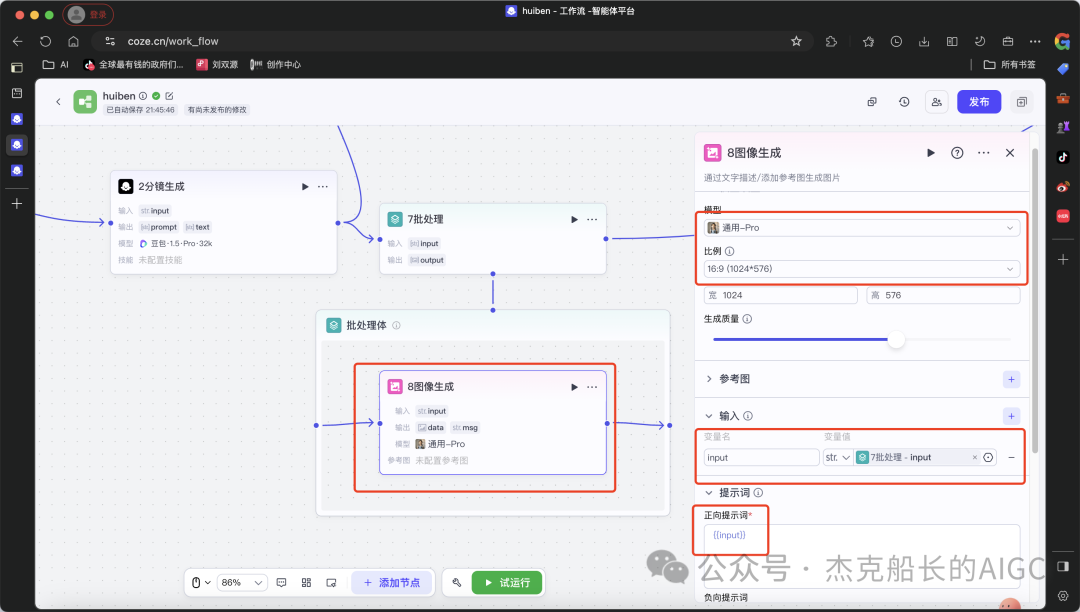Collapse the 提示词 section
This screenshot has height=612, width=1080.
[709, 493]
